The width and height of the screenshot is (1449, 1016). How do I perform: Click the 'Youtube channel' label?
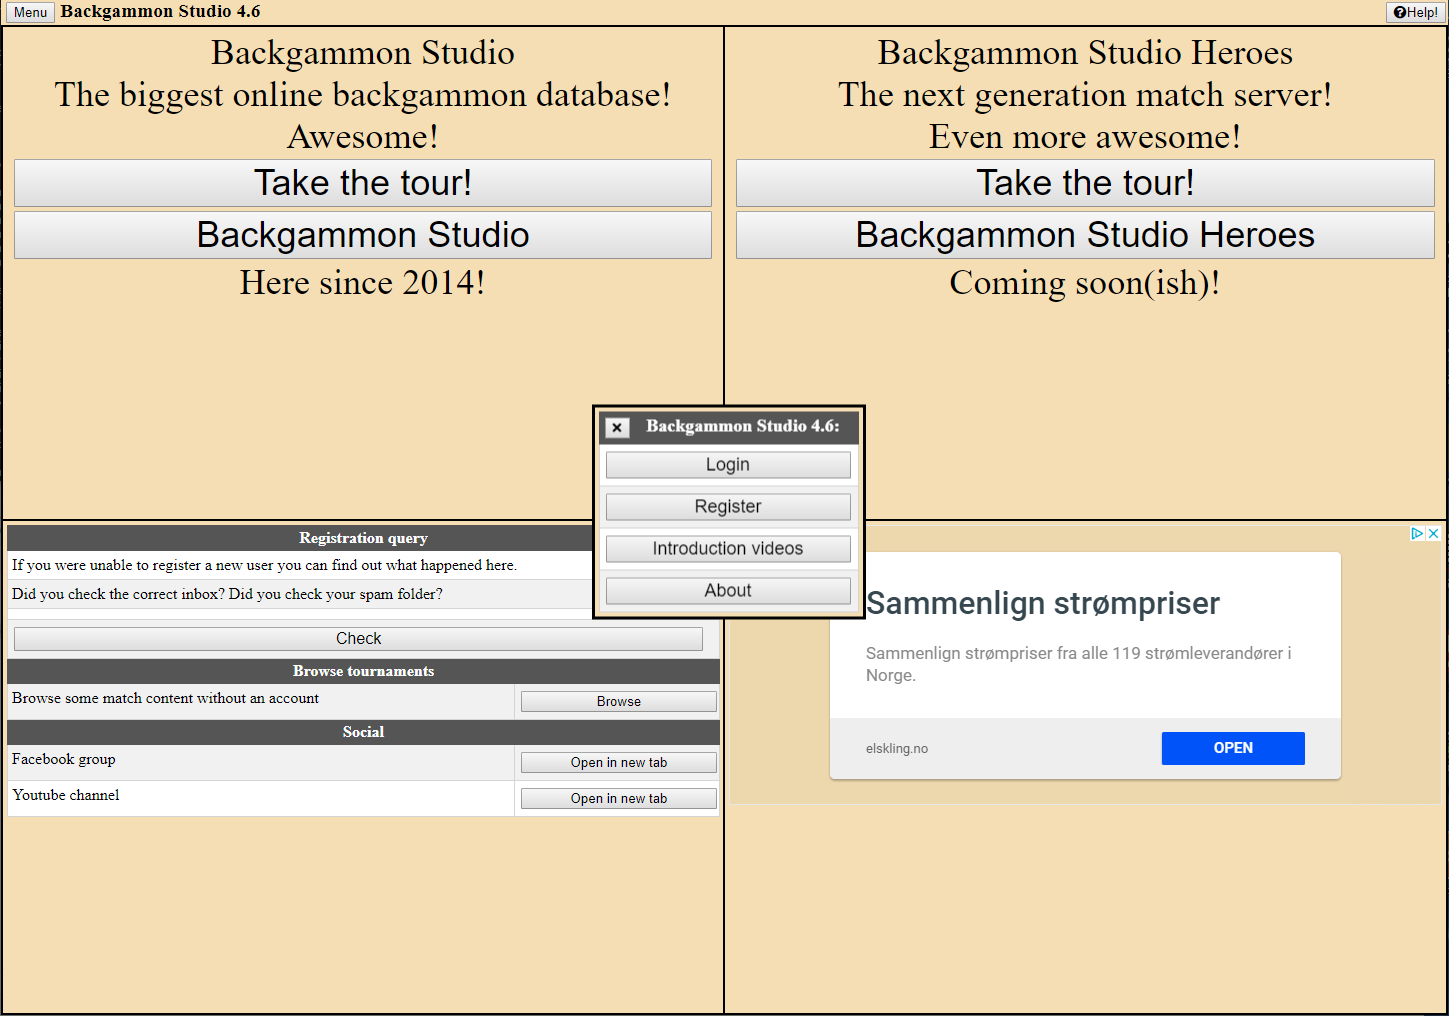point(66,796)
